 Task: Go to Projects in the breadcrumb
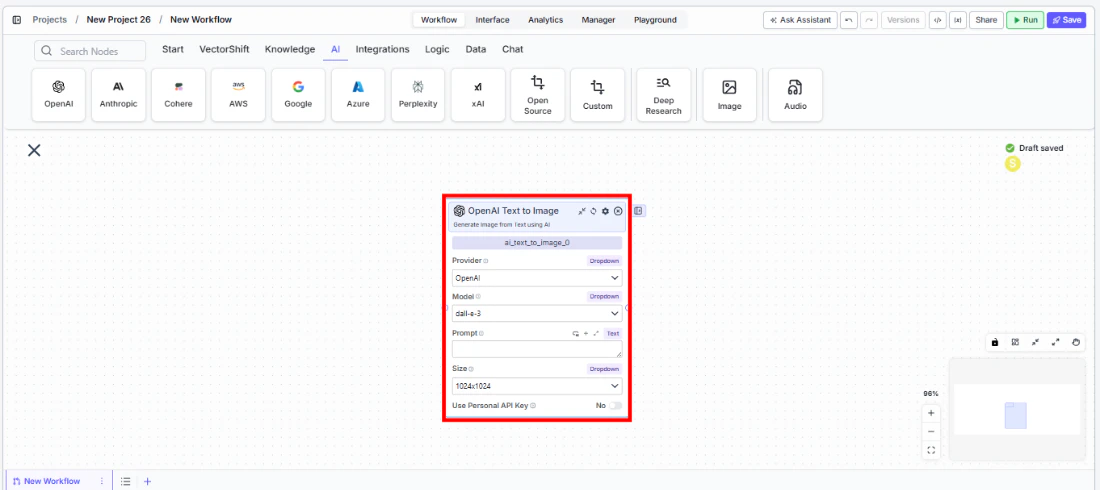(49, 20)
